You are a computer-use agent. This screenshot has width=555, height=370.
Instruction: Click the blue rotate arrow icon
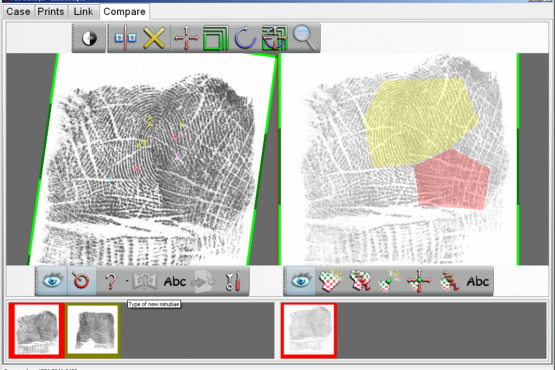pyautogui.click(x=245, y=38)
